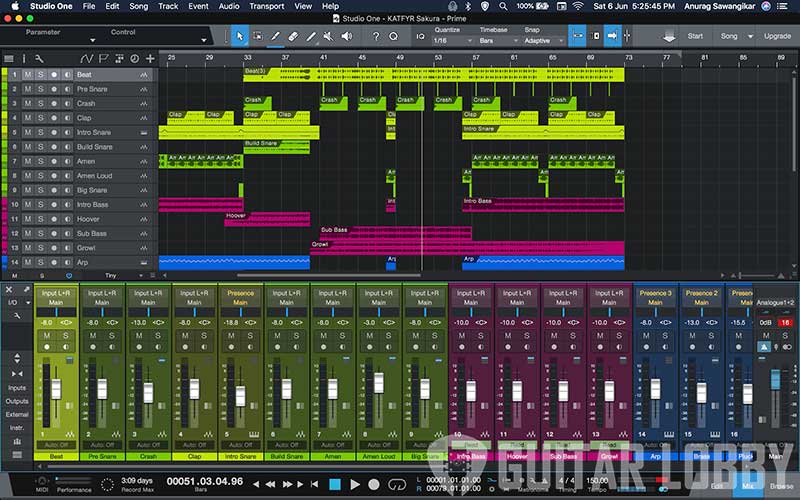Open the Song menu
The width and height of the screenshot is (800, 500).
(x=138, y=6)
